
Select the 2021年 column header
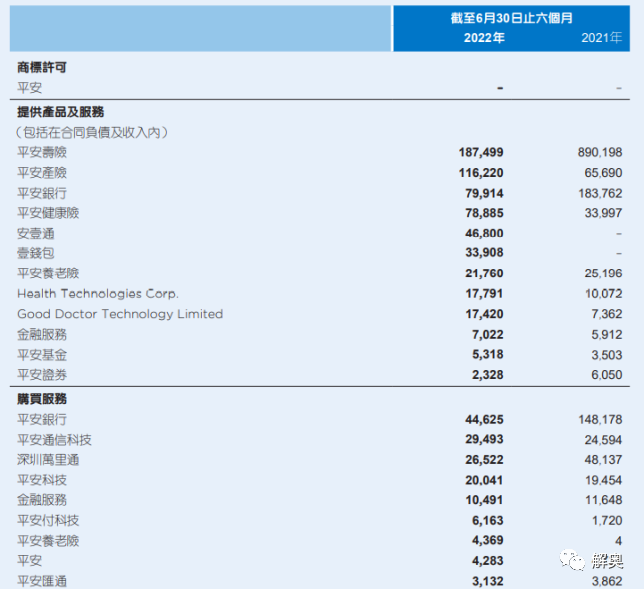pyautogui.click(x=602, y=38)
